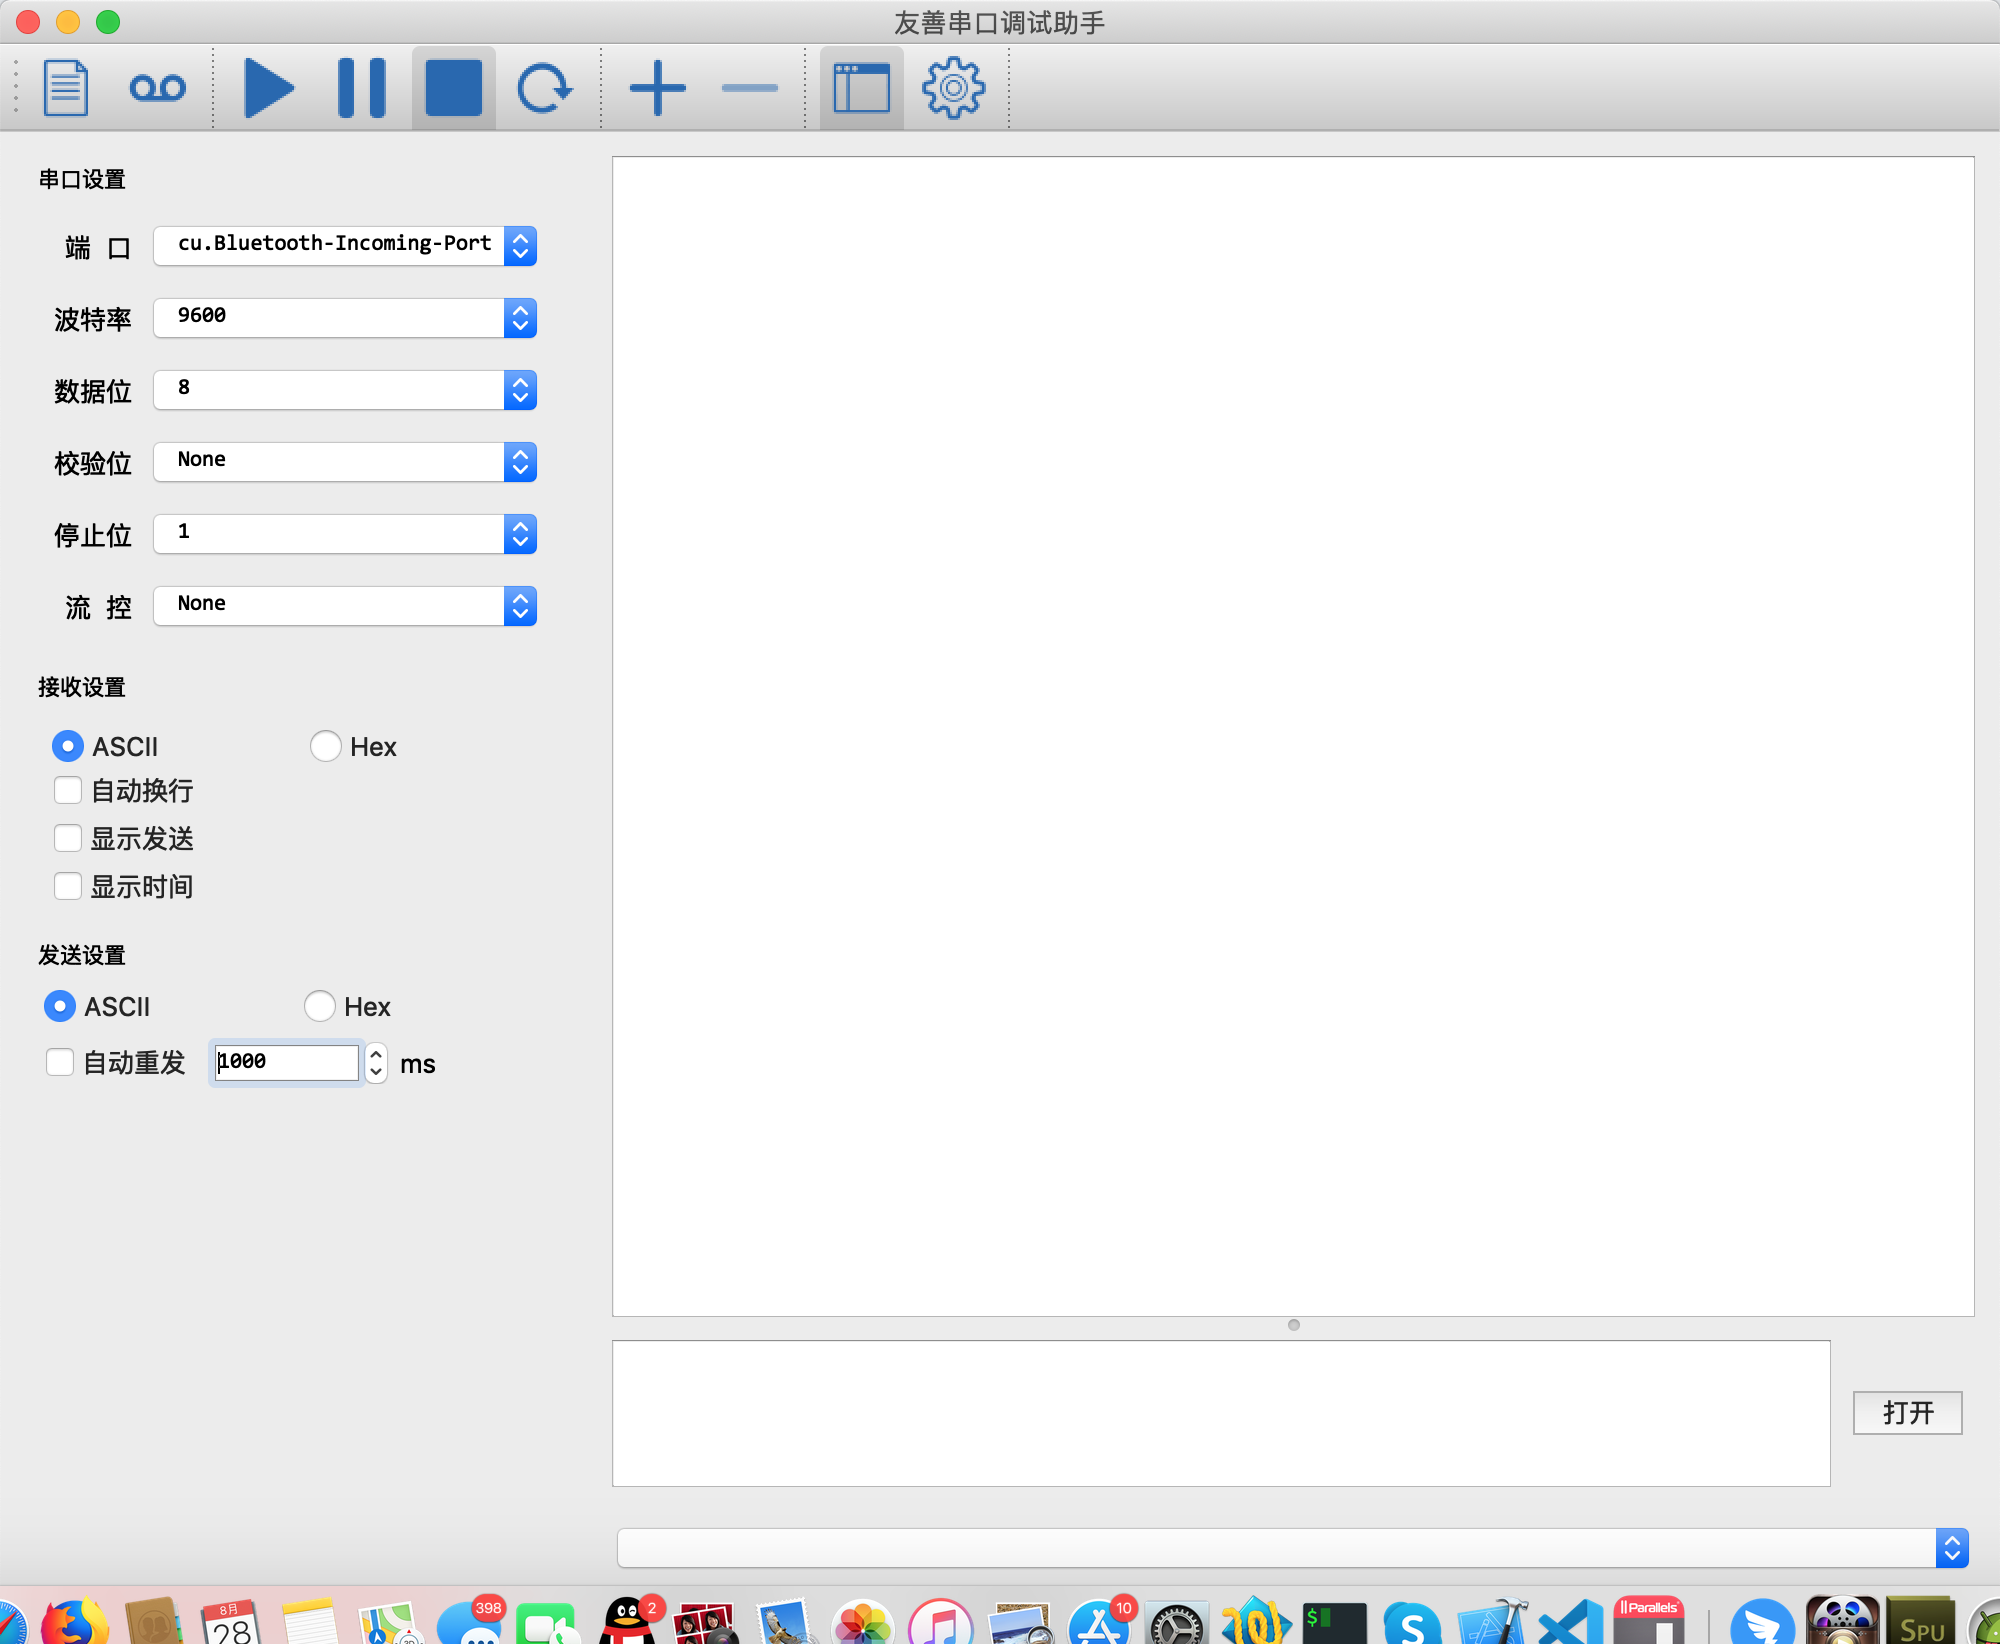Open Messages icon with 398 badge
Screen dimensions: 2000x1644
470,1622
